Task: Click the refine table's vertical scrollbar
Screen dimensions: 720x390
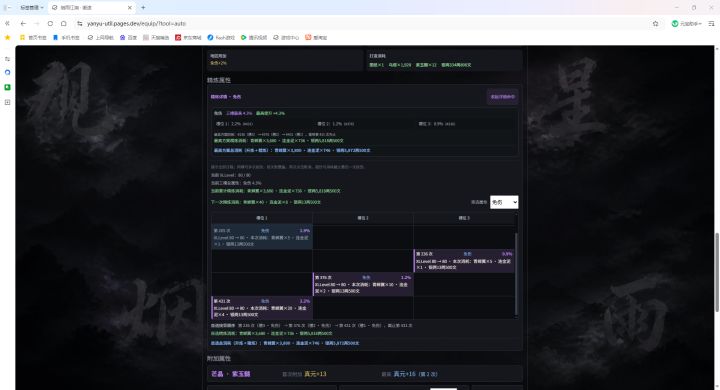Action: point(516,274)
